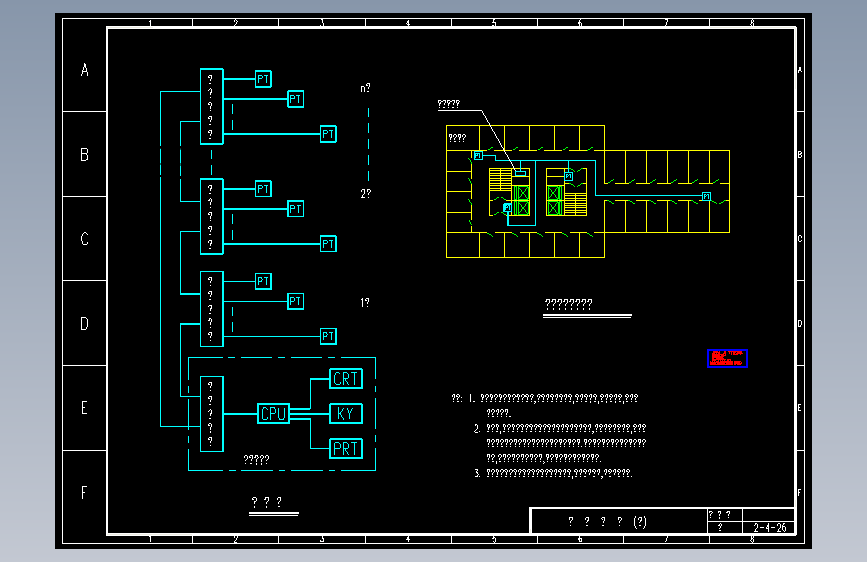Select the CRT block
The image size is (867, 562).
click(346, 378)
